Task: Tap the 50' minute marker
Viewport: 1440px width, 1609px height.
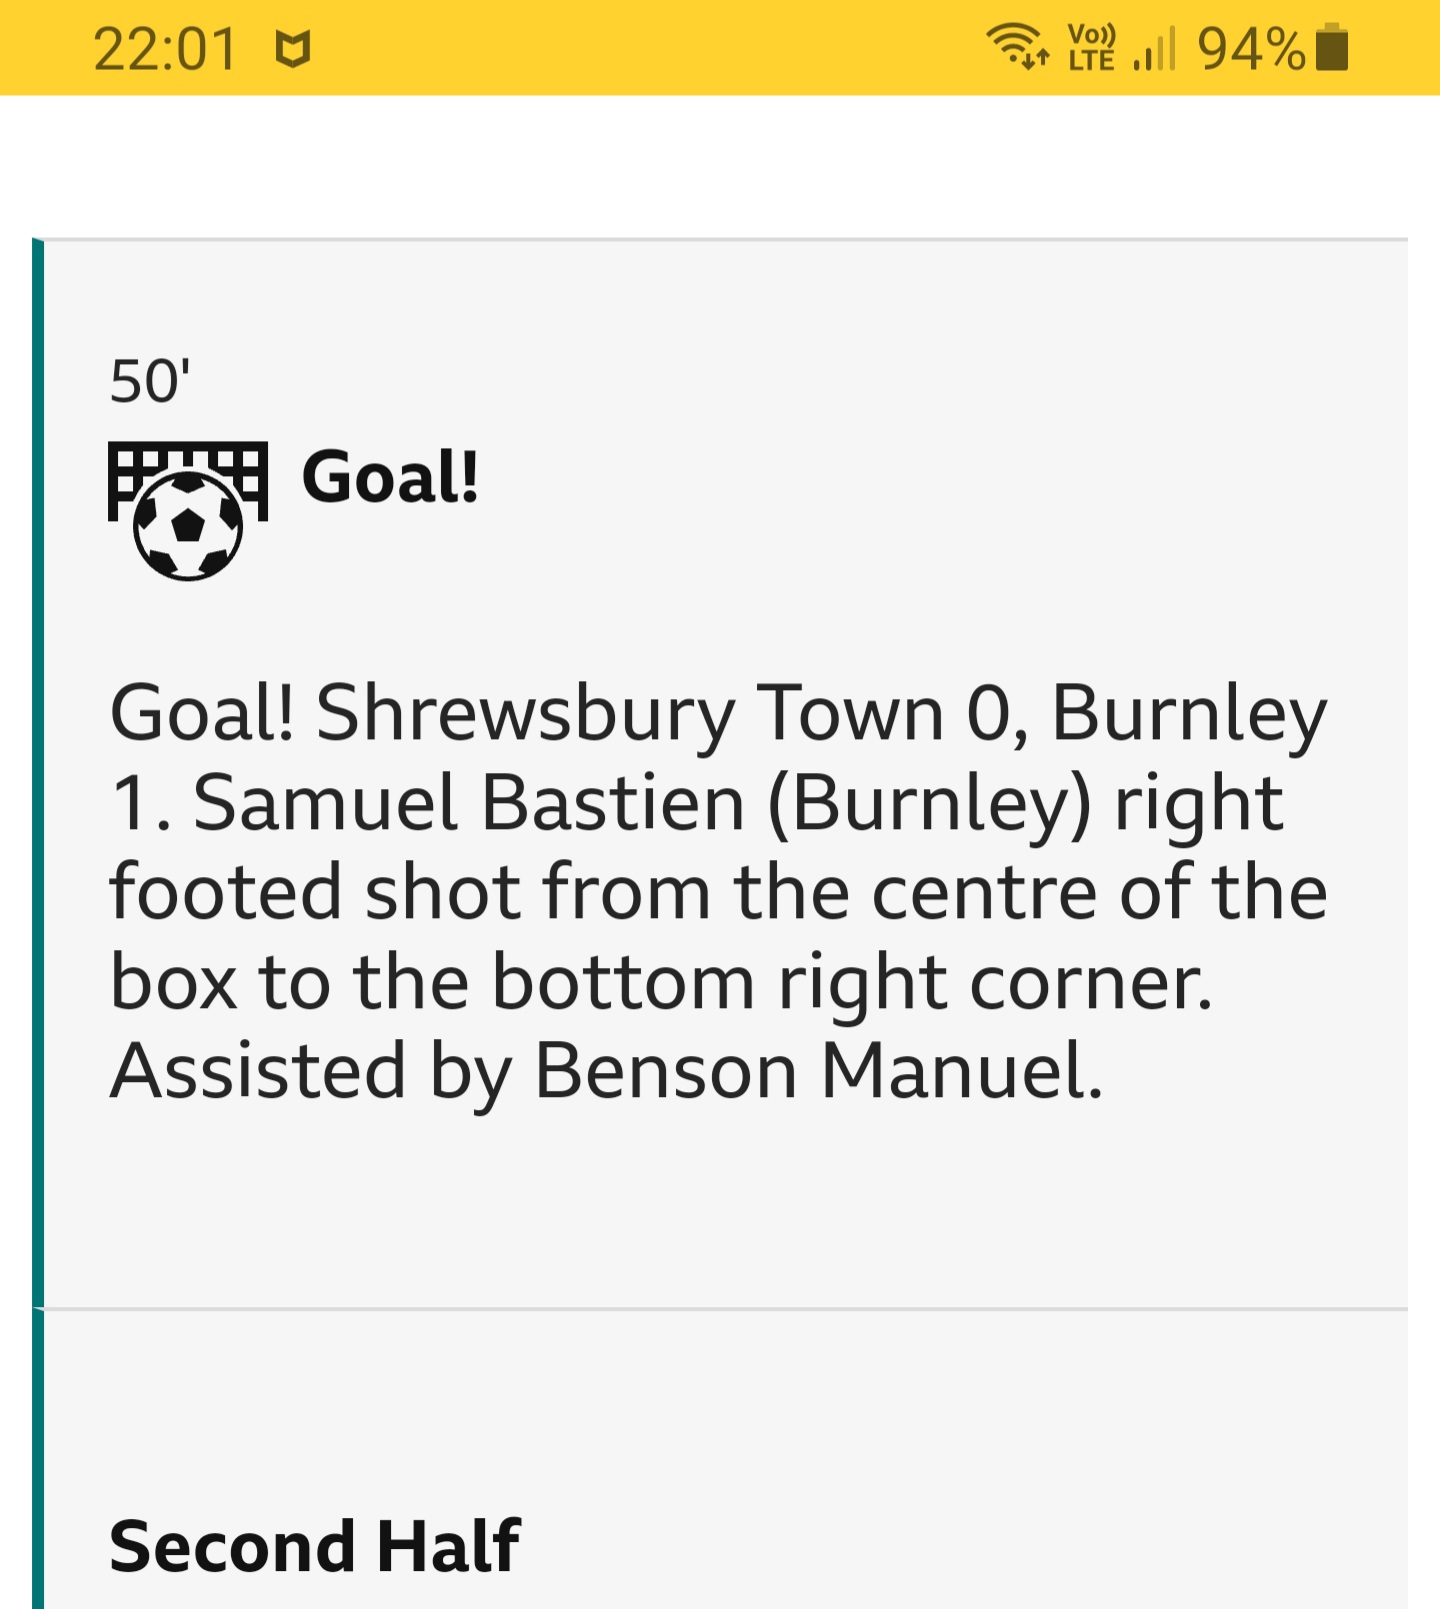Action: (x=150, y=381)
